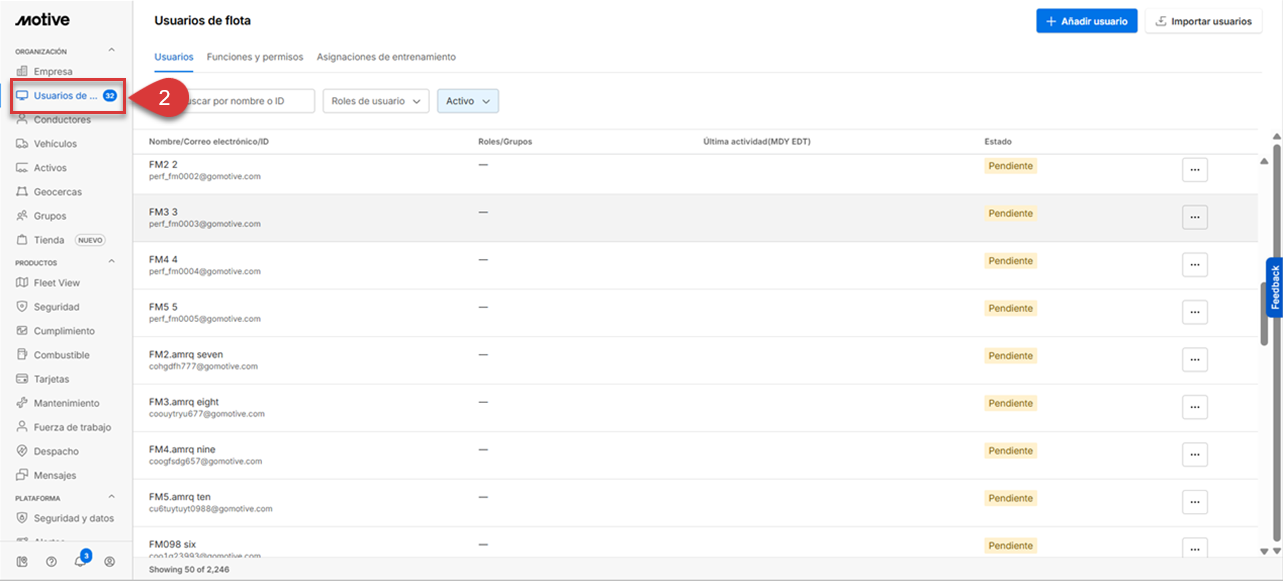Image resolution: width=1284 pixels, height=581 pixels.
Task: Click the Motive logo
Action: coord(42,19)
